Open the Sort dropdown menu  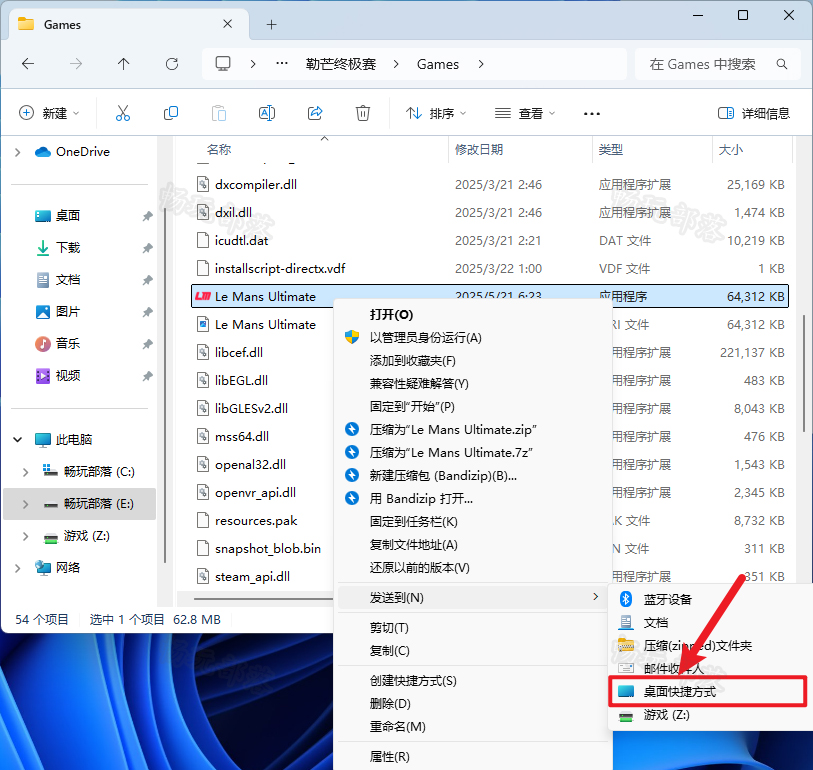pos(436,113)
